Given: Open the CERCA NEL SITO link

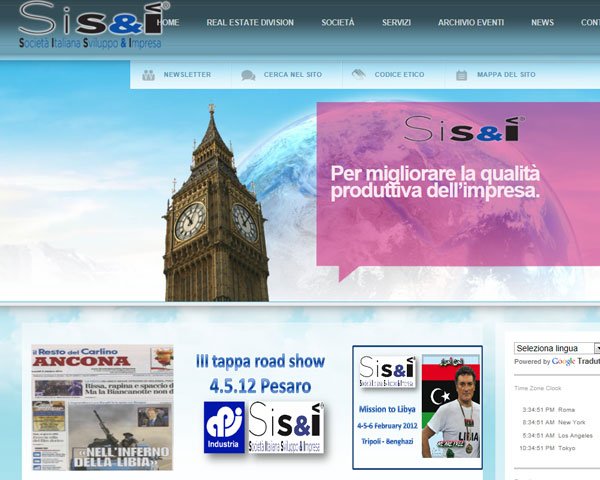Looking at the screenshot, I should [x=293, y=75].
